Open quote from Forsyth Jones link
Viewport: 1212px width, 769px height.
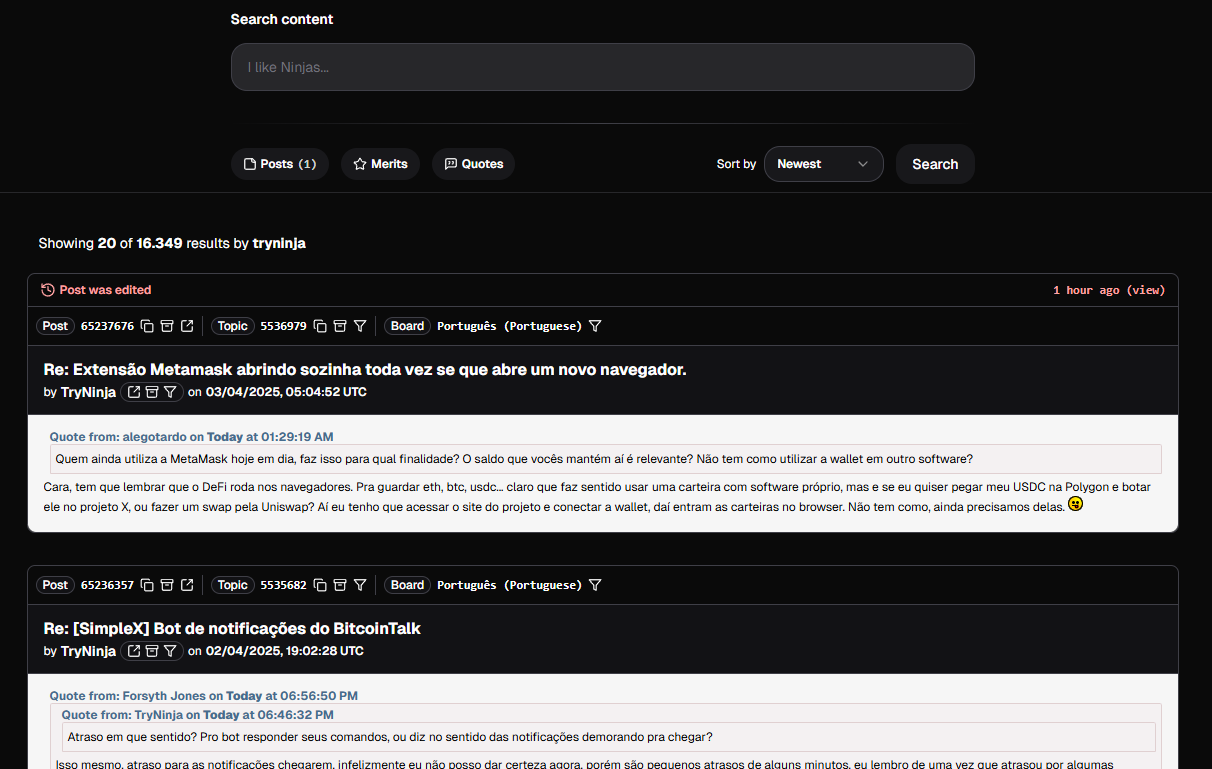[x=204, y=696]
